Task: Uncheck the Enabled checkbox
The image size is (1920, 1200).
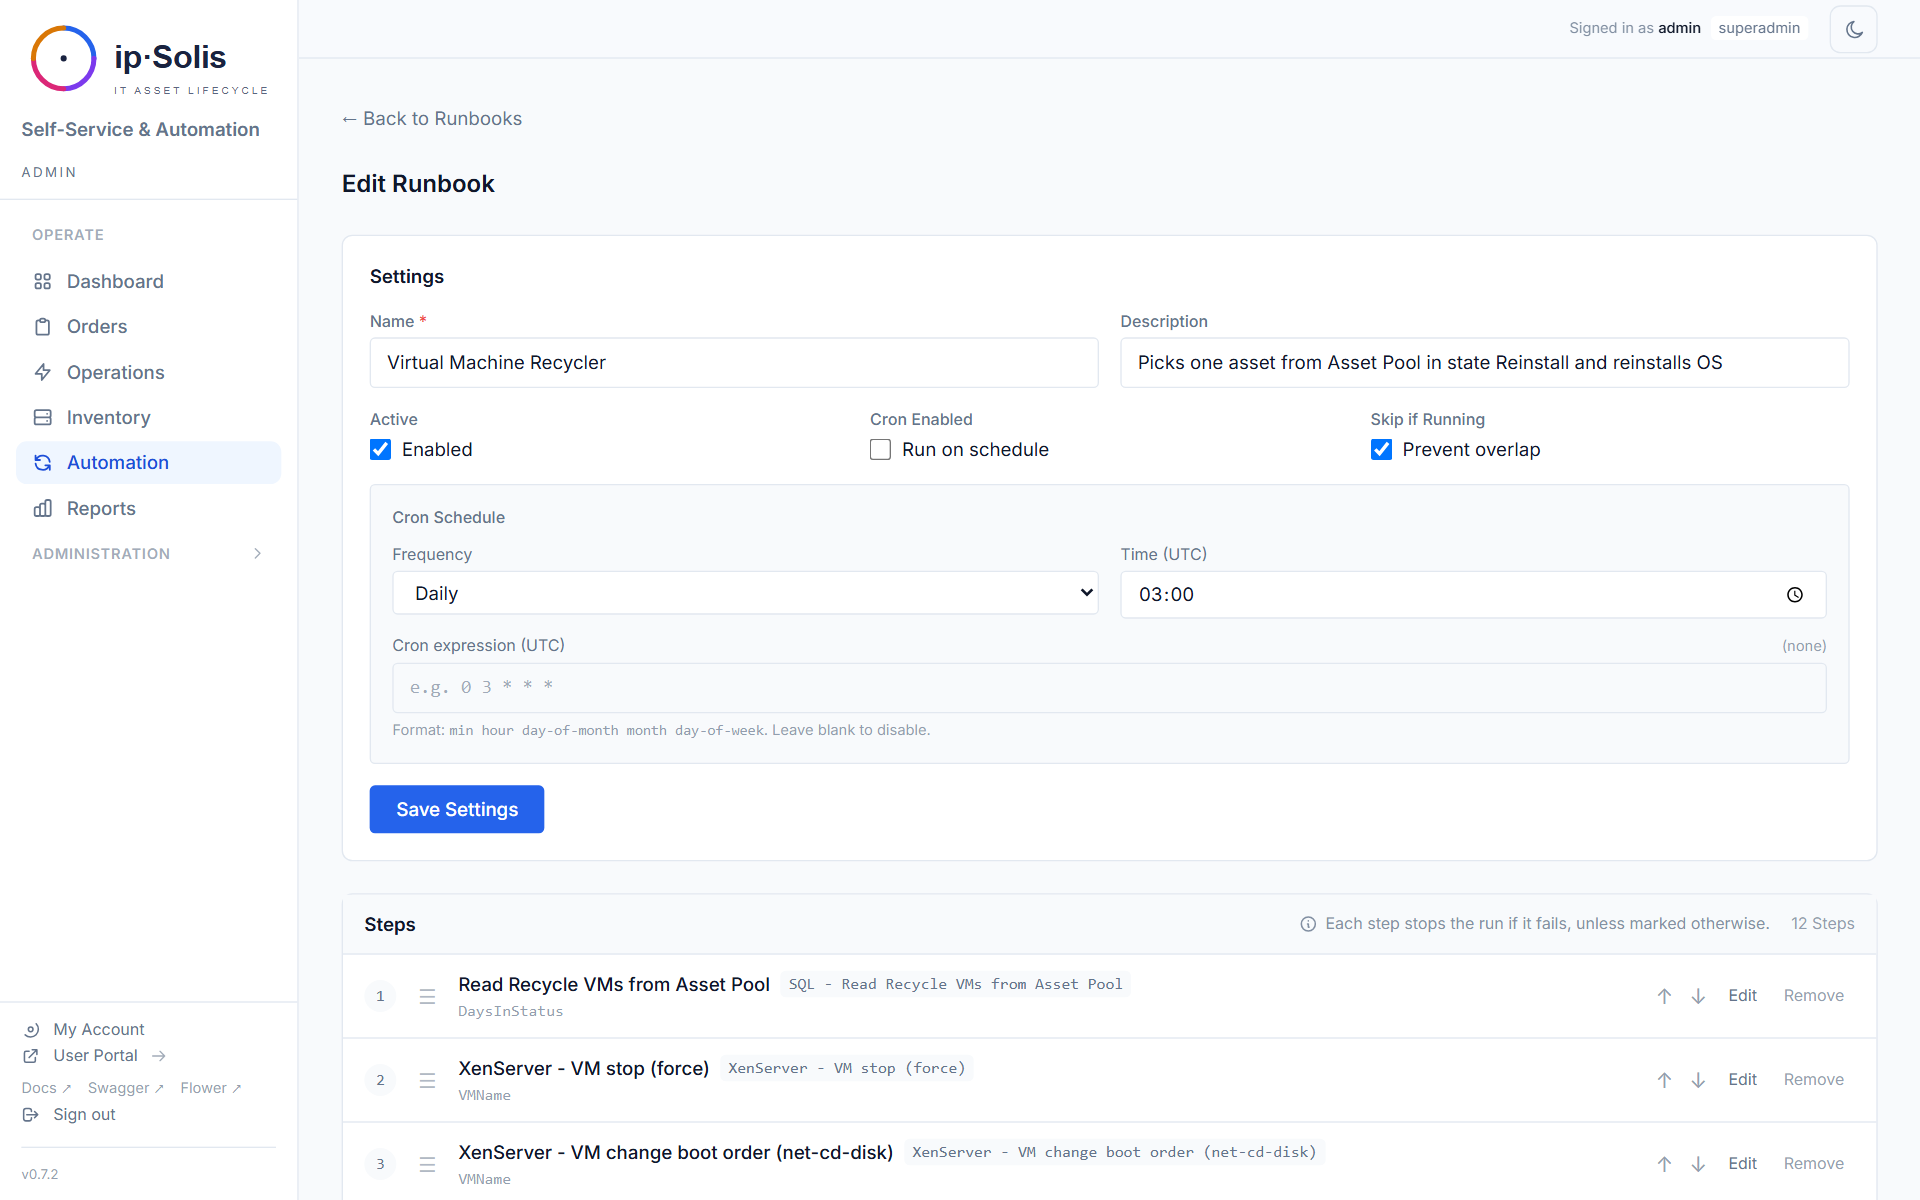Action: (381, 450)
